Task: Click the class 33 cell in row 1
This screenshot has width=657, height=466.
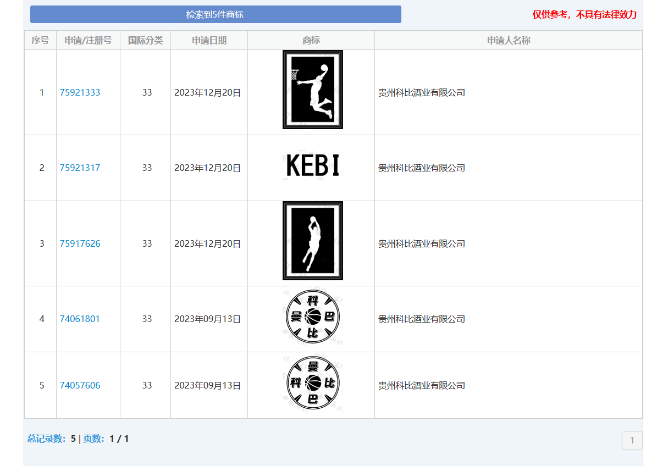Action: pyautogui.click(x=147, y=93)
